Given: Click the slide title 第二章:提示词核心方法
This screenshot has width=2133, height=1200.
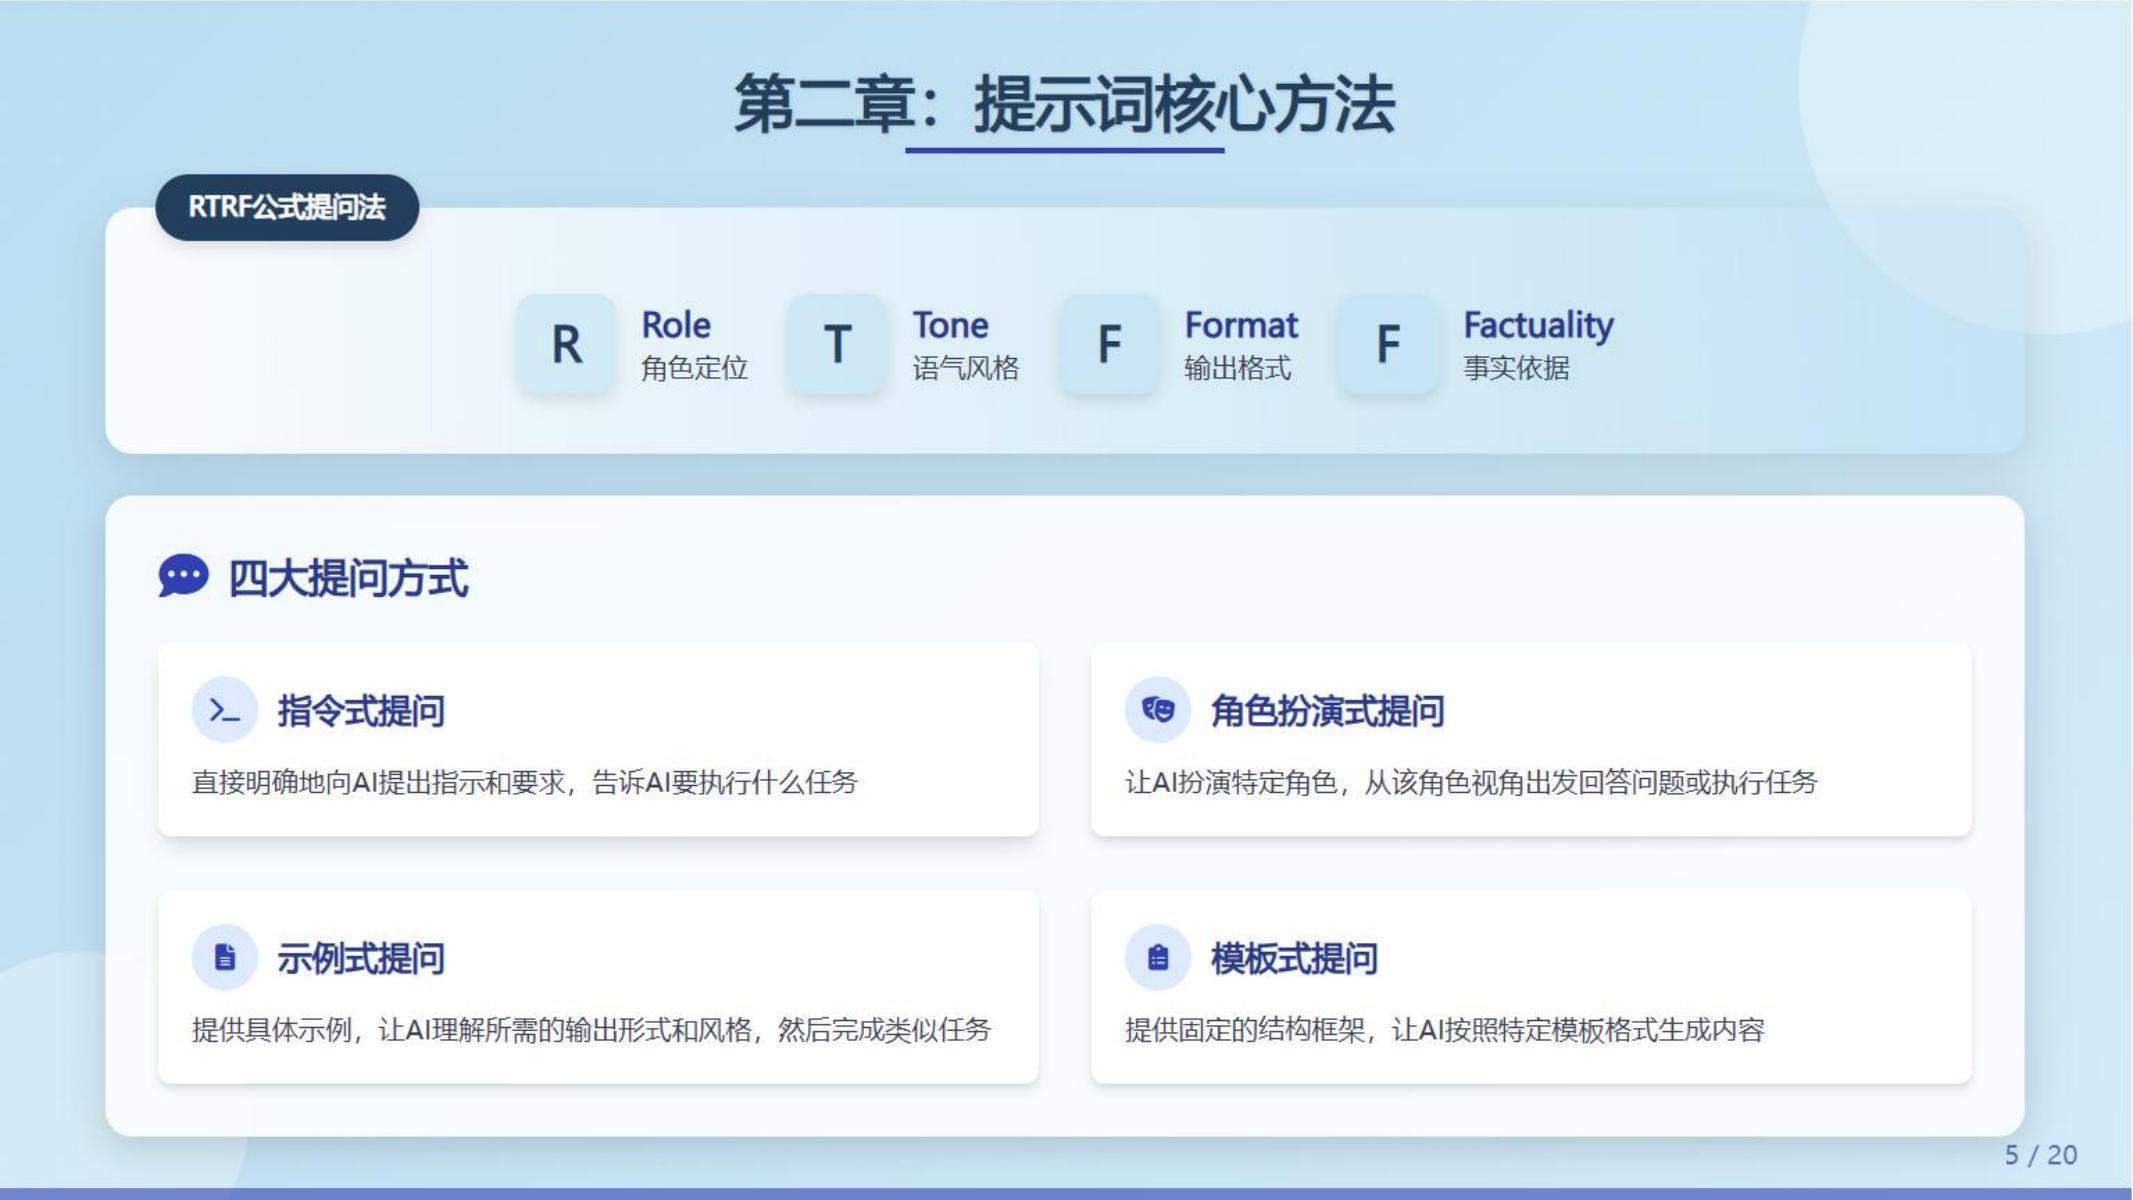Looking at the screenshot, I should tap(1064, 104).
